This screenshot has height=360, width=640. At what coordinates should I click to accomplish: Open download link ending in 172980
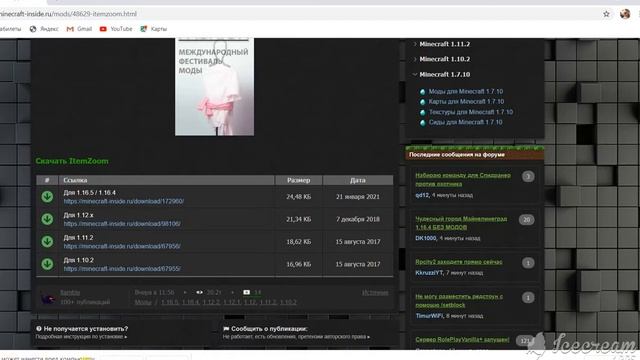[124, 201]
